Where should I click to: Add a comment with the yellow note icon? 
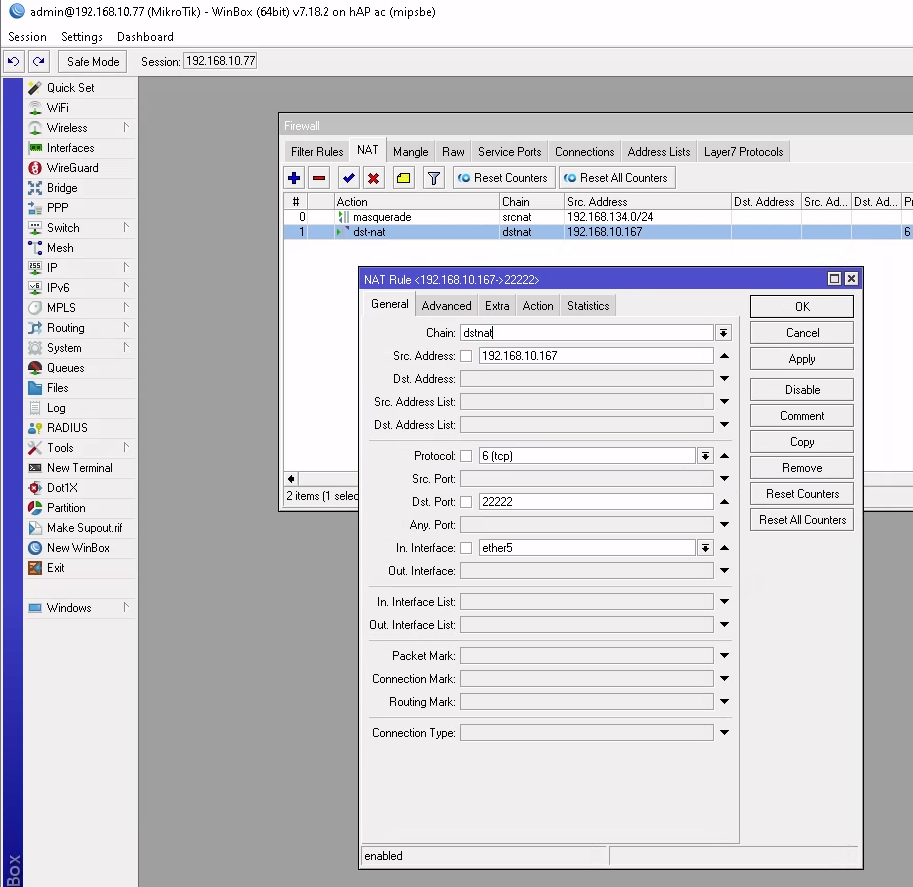[403, 178]
